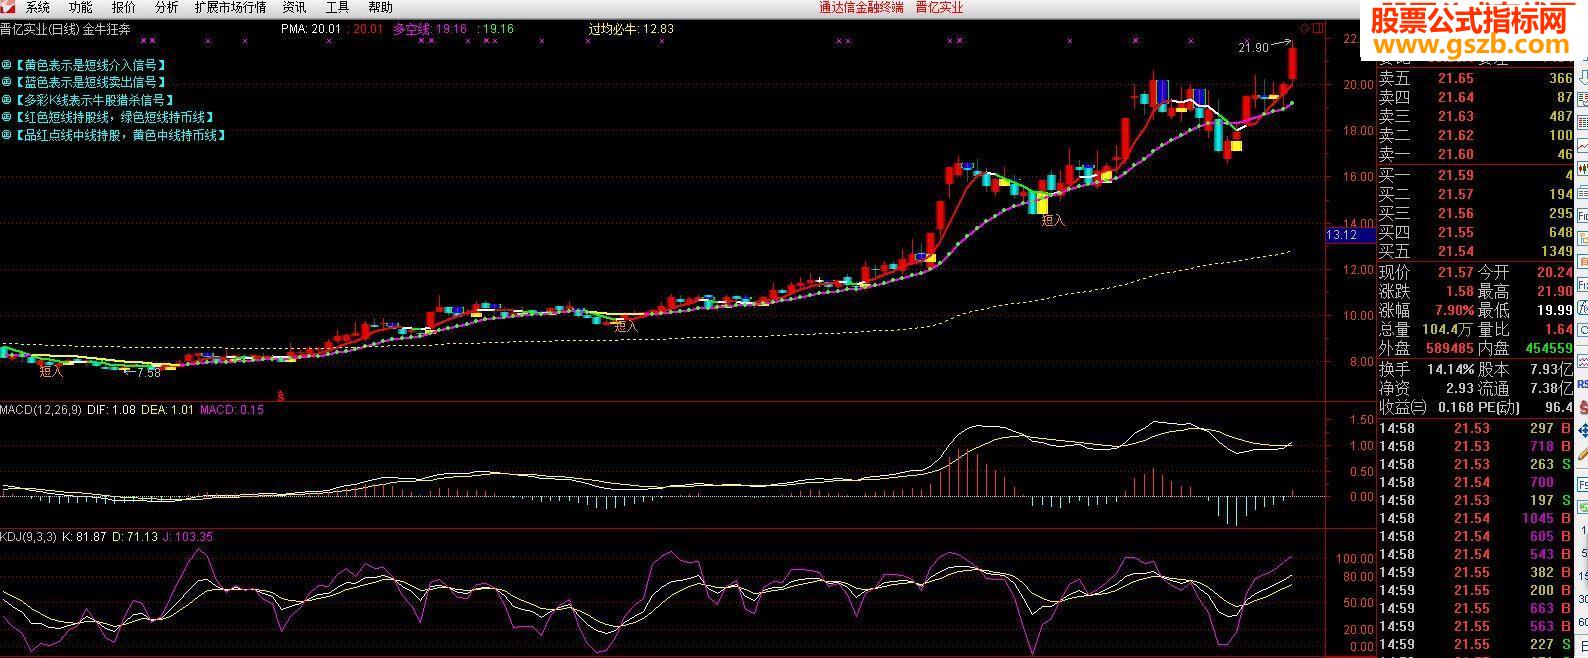The image size is (1588, 658).
Task: Click the MACD(12,26,9) indicator label
Action: point(41,409)
